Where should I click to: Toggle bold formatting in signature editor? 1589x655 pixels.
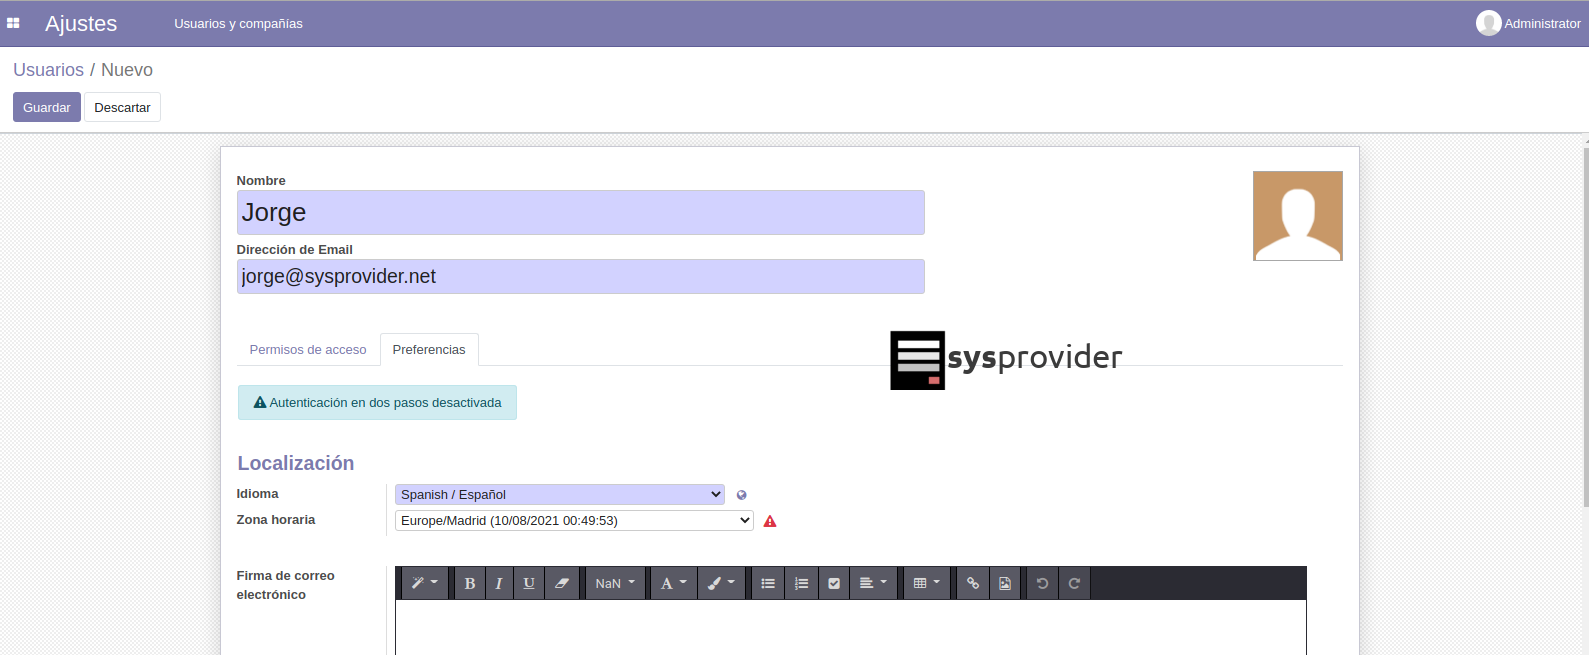click(470, 583)
